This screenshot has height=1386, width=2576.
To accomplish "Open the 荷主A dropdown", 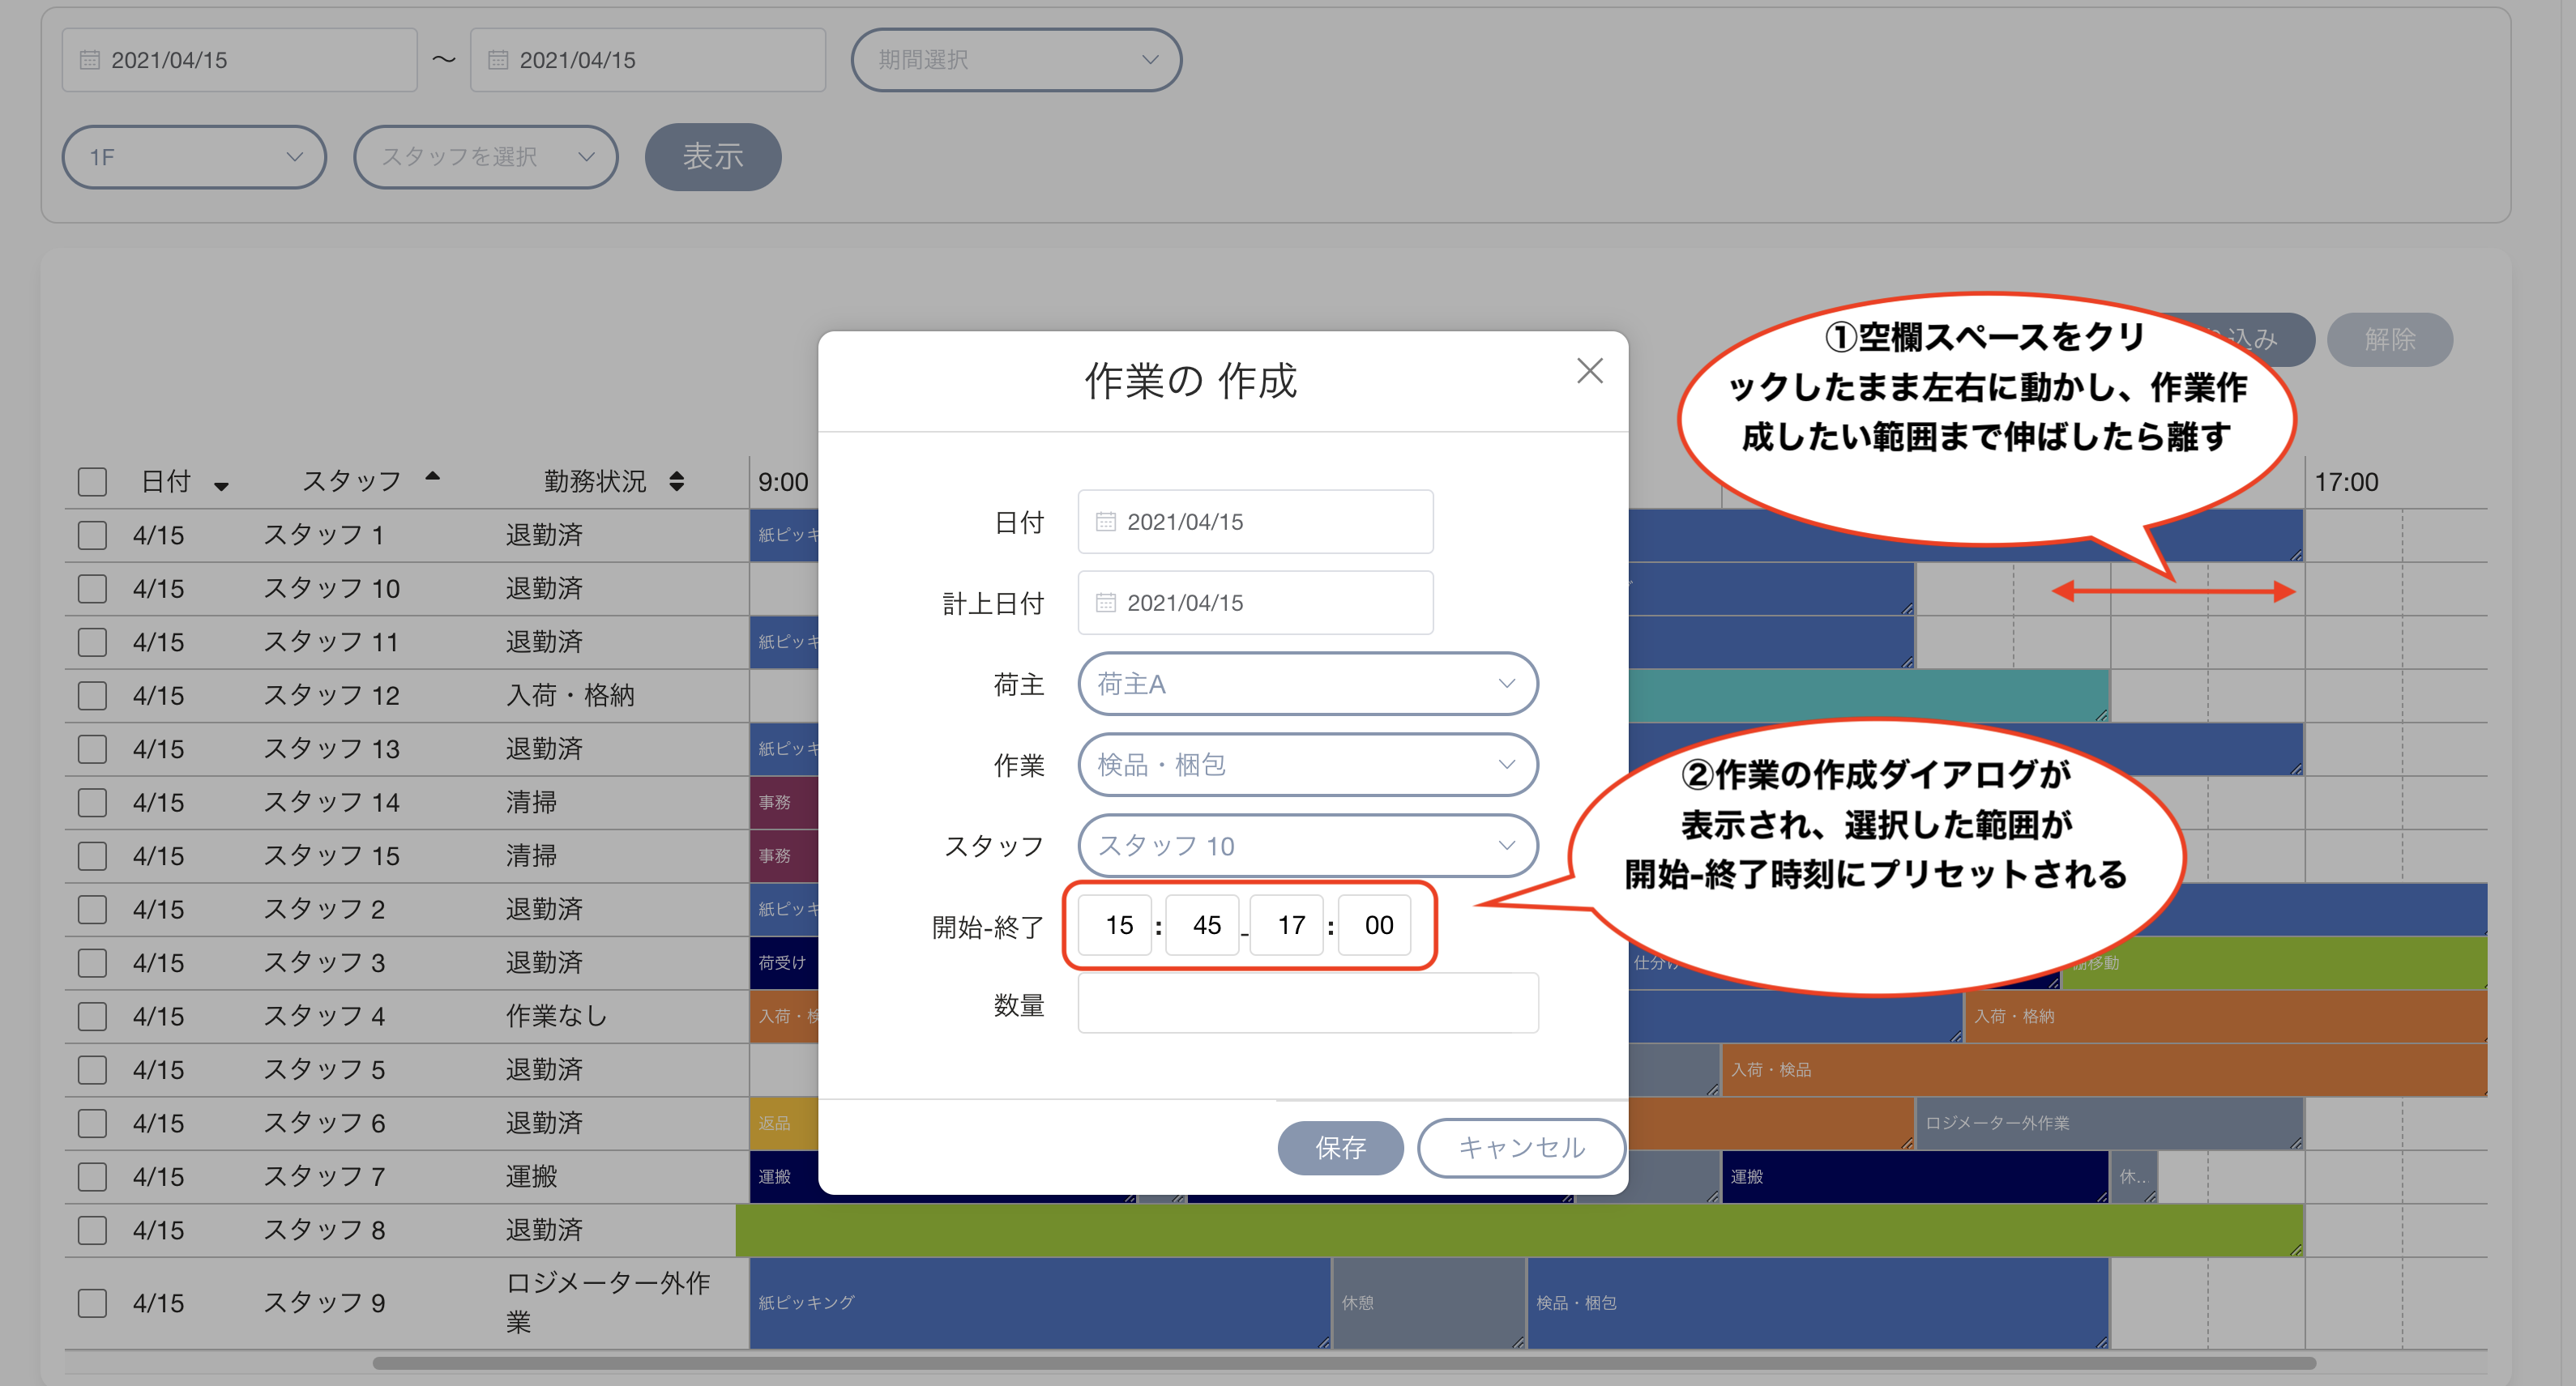I will [x=1307, y=684].
